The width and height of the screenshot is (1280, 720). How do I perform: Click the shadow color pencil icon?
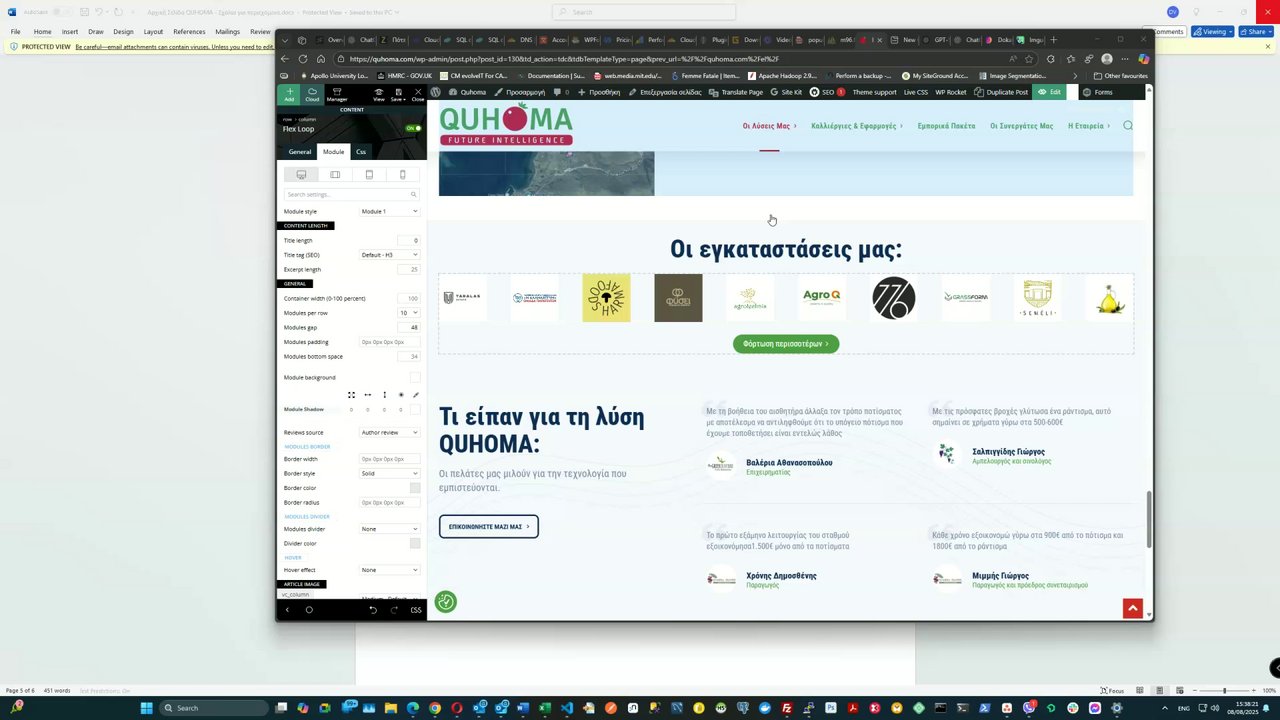click(x=416, y=395)
